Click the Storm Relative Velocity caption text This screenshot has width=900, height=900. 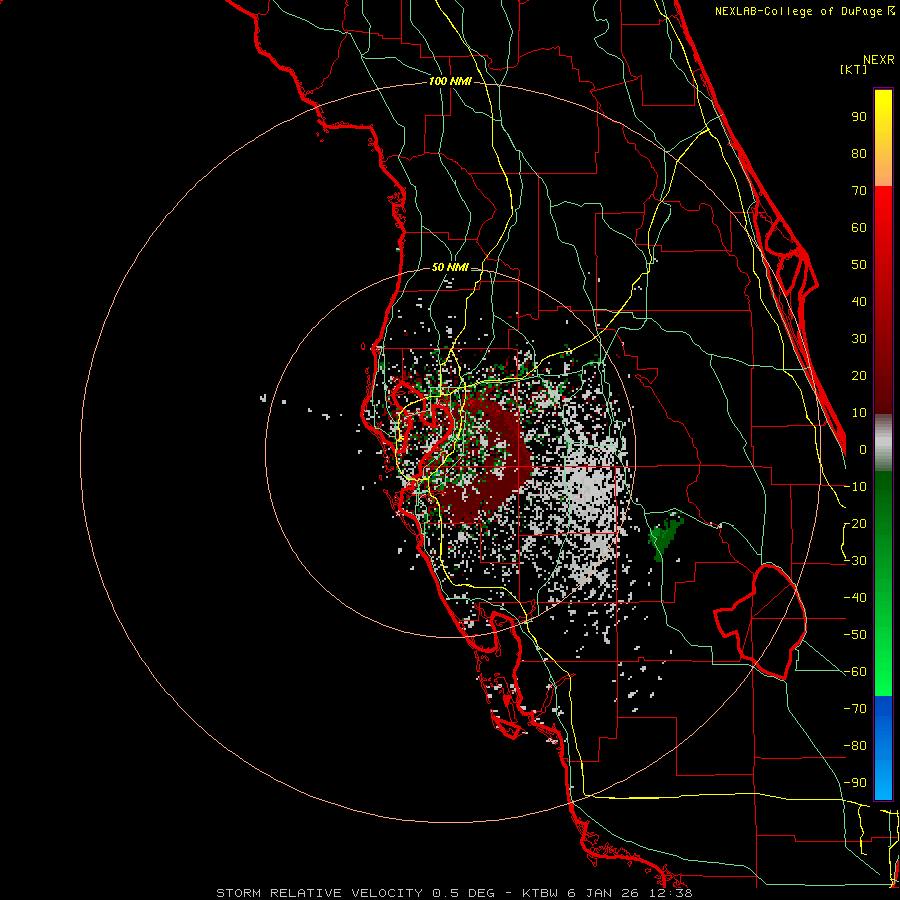pyautogui.click(x=454, y=893)
